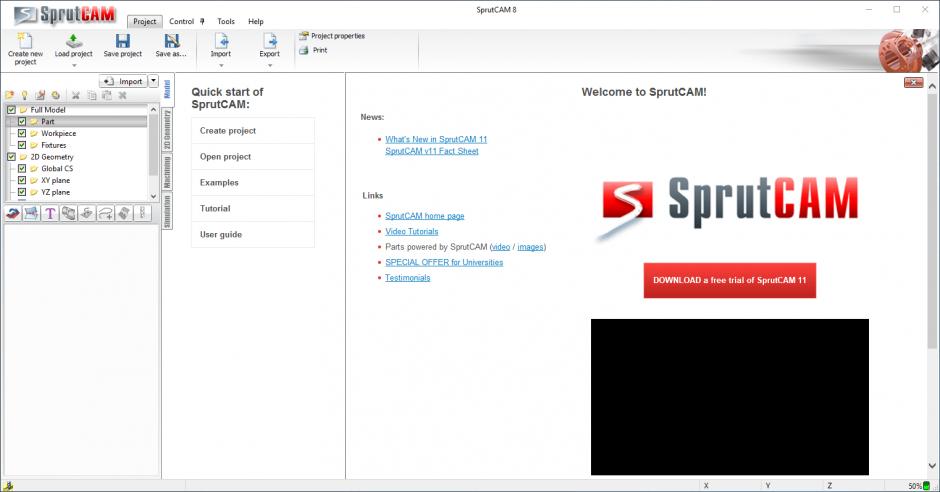Switch to the vertical 2D Geometry tab
940x492 pixels.
coord(167,130)
